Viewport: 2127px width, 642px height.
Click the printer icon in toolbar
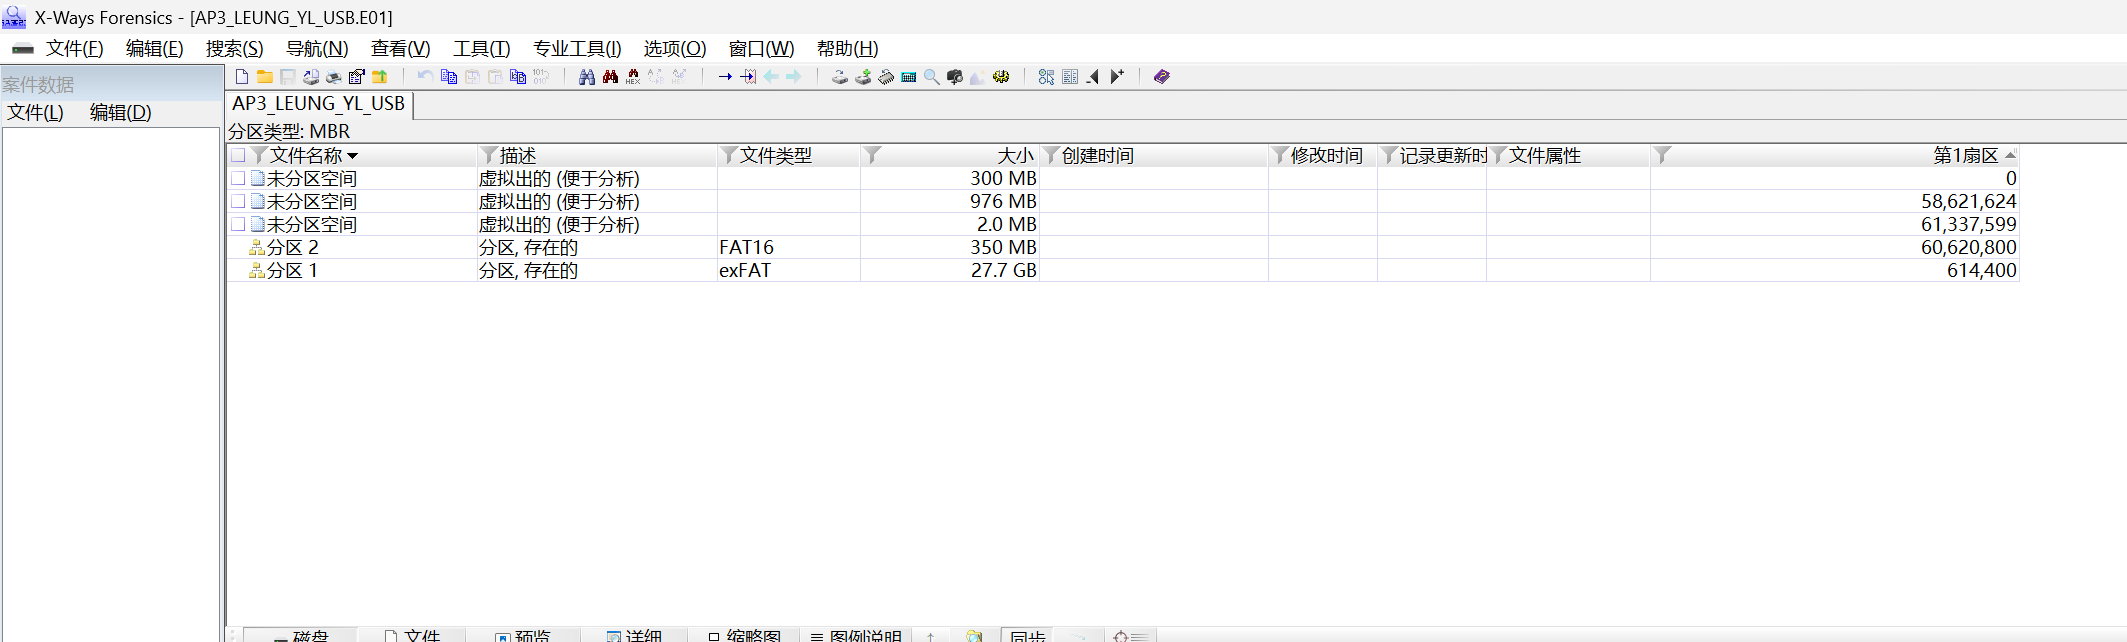click(334, 77)
